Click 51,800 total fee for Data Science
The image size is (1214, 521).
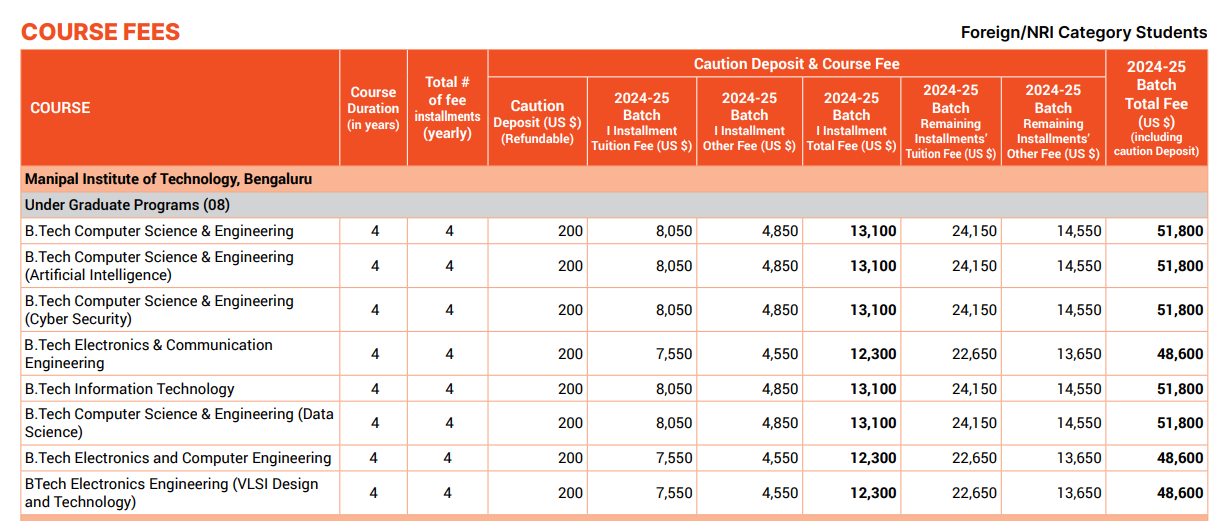coord(1180,423)
